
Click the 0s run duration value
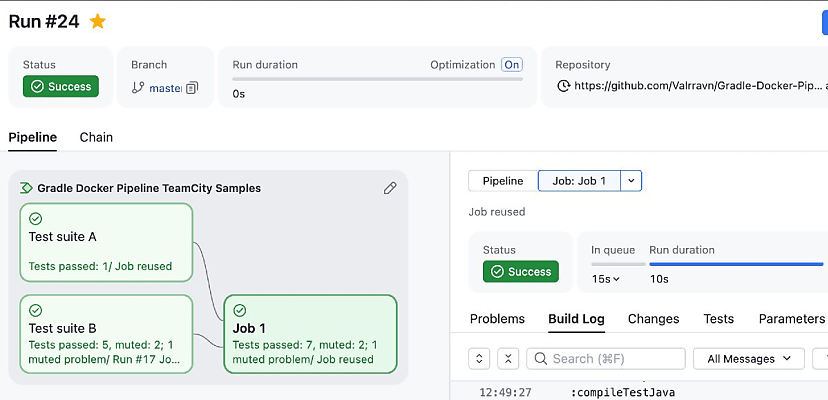pos(239,94)
